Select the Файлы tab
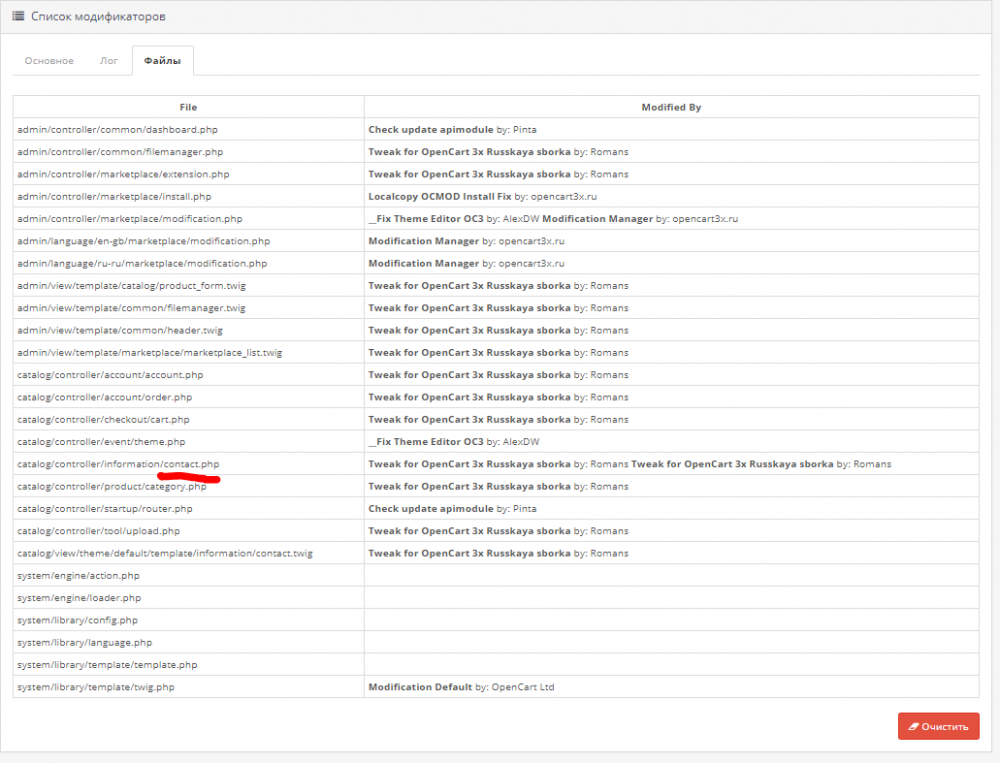The height and width of the screenshot is (763, 1000). 163,61
